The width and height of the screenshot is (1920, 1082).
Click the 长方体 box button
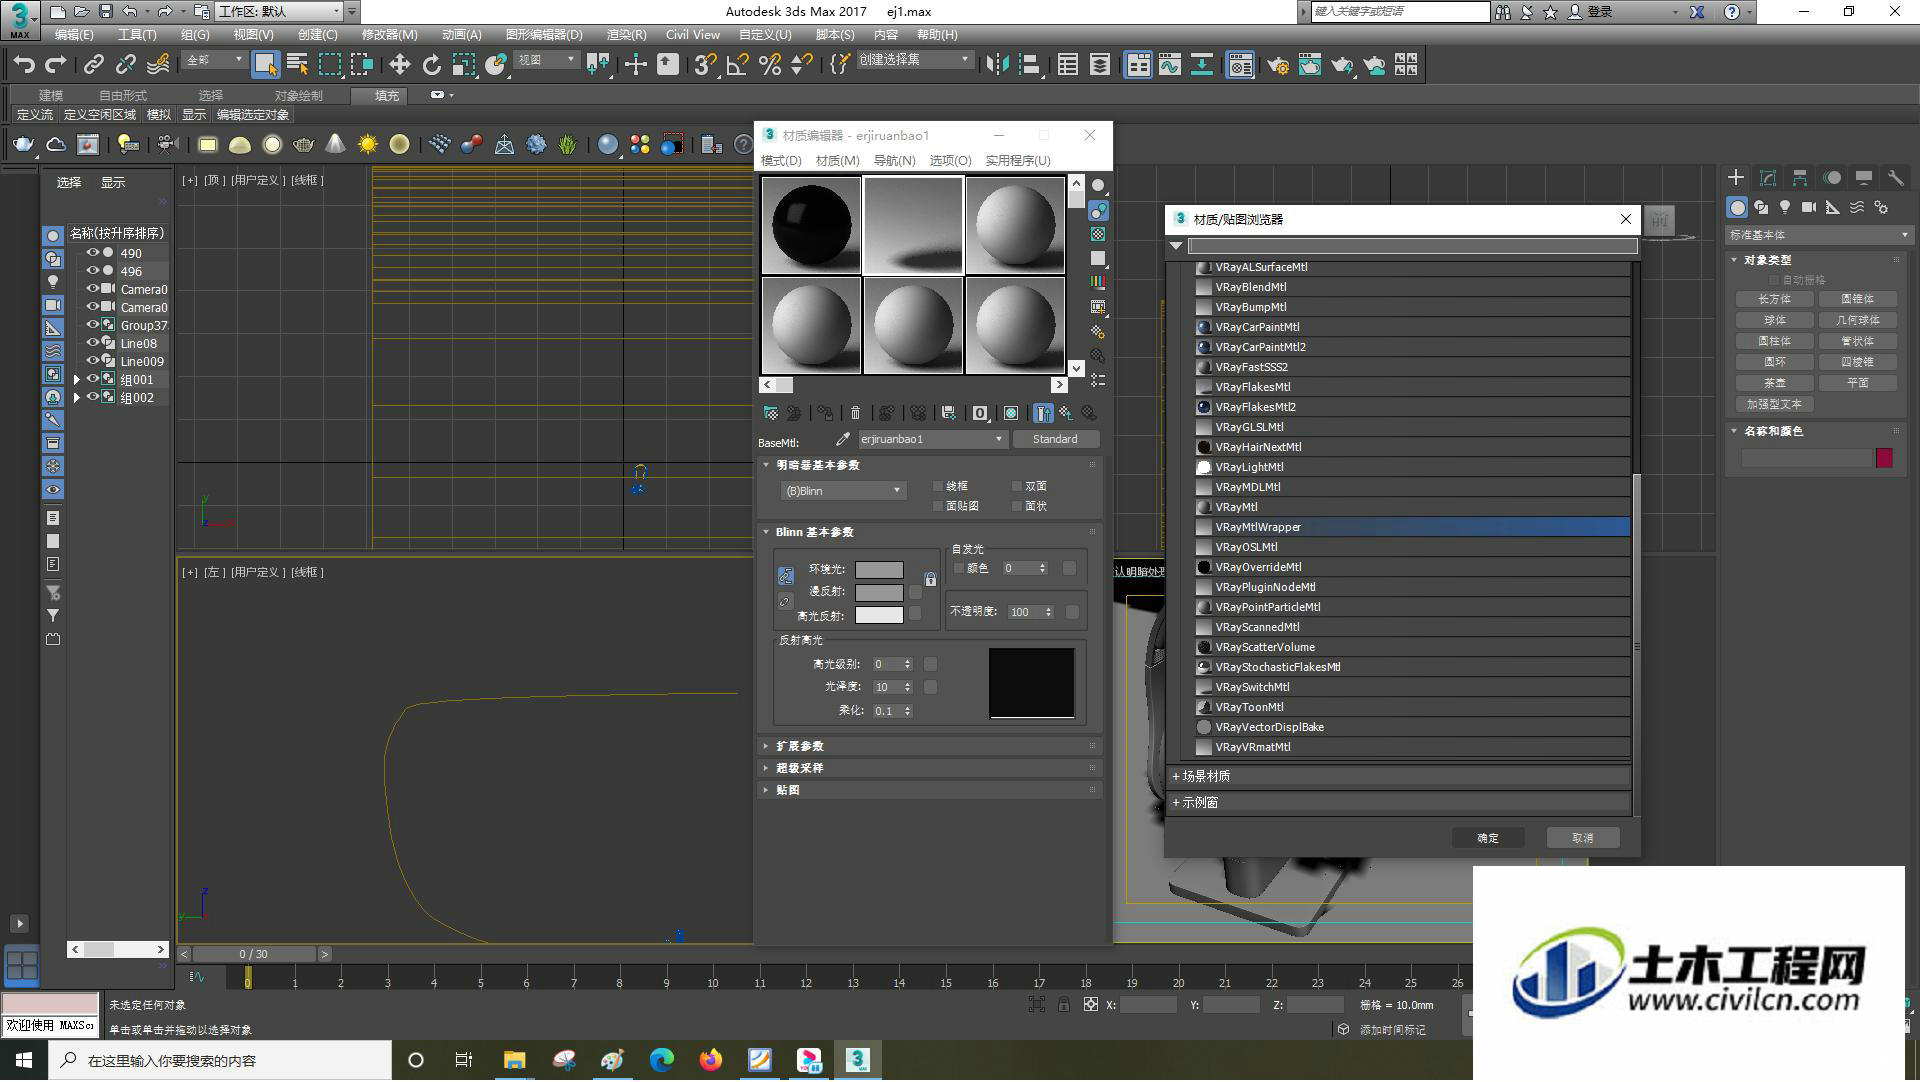(x=1774, y=299)
